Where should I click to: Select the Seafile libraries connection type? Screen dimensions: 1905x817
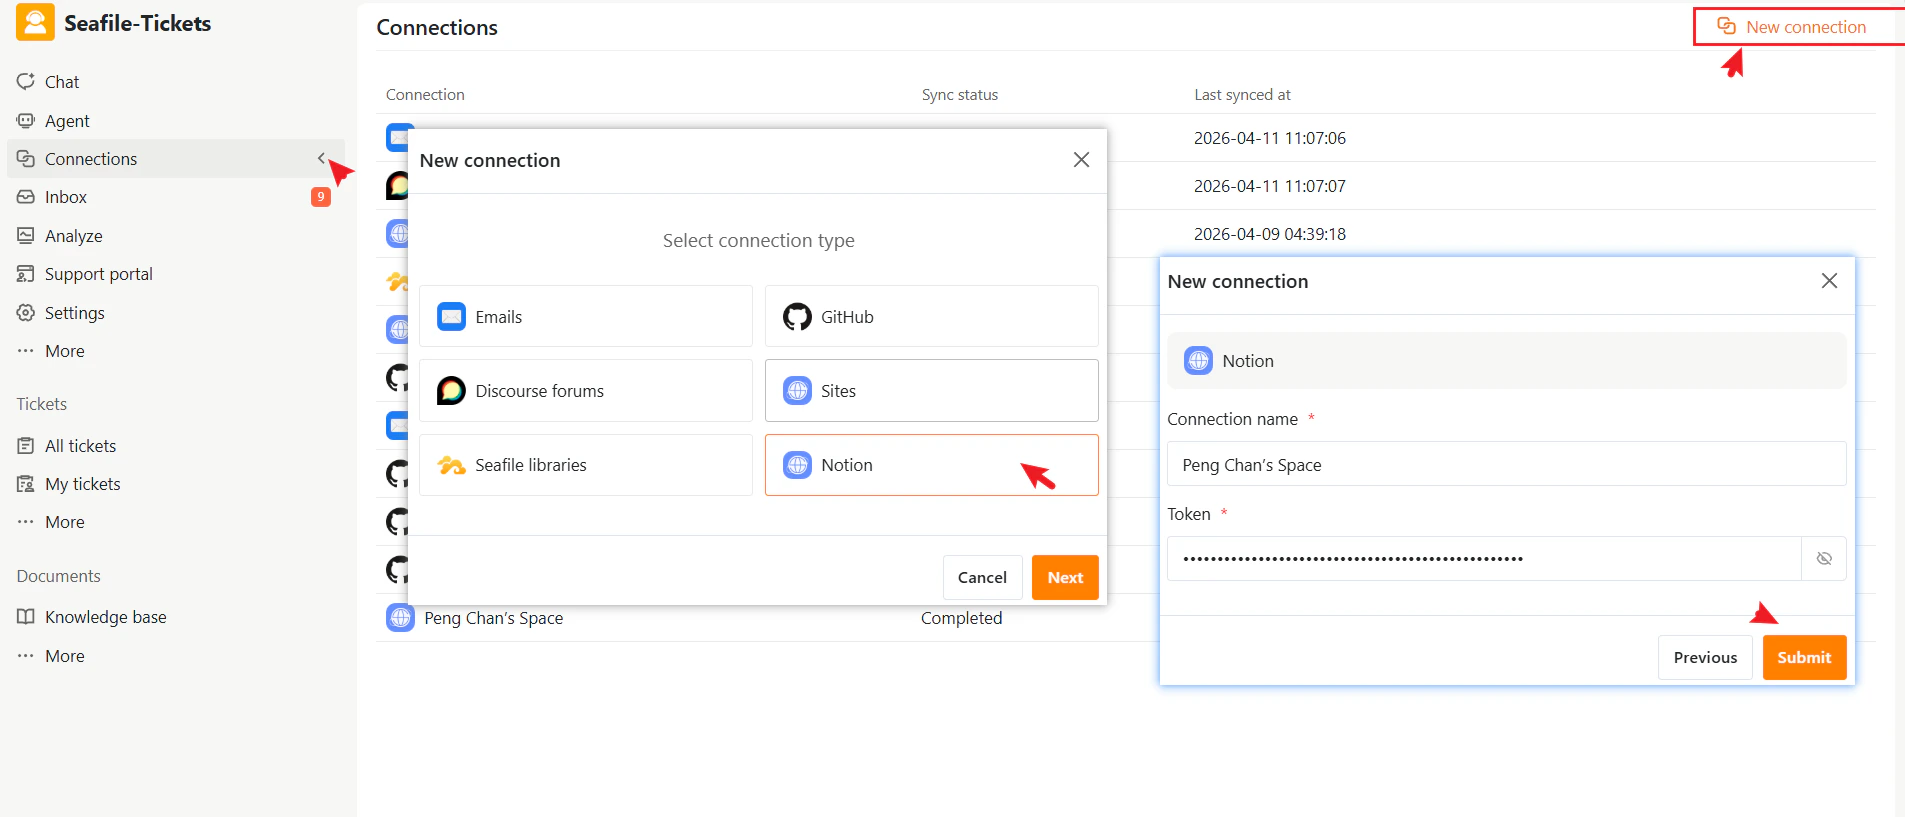[x=586, y=465]
